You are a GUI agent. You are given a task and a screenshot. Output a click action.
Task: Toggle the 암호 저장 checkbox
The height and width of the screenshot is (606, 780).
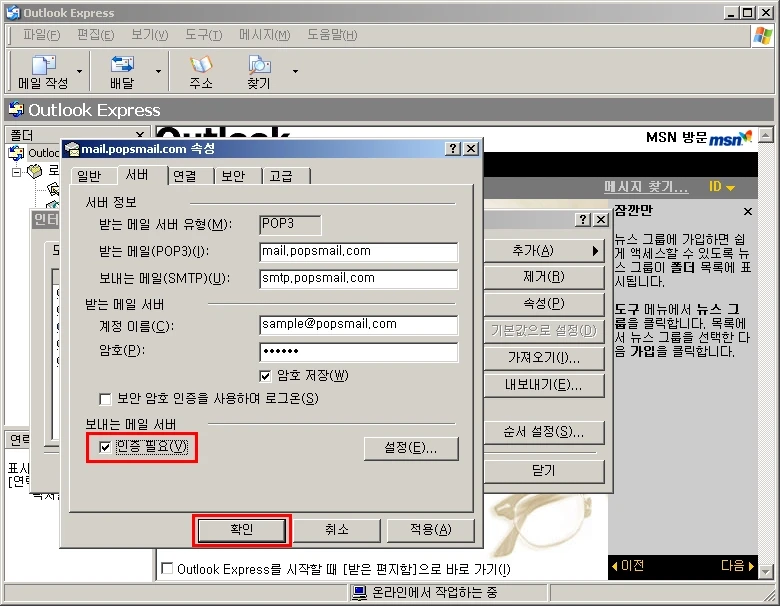266,376
